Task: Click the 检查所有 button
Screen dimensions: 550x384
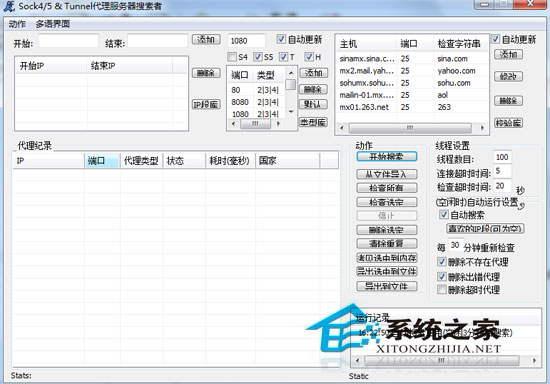Action: pos(387,188)
